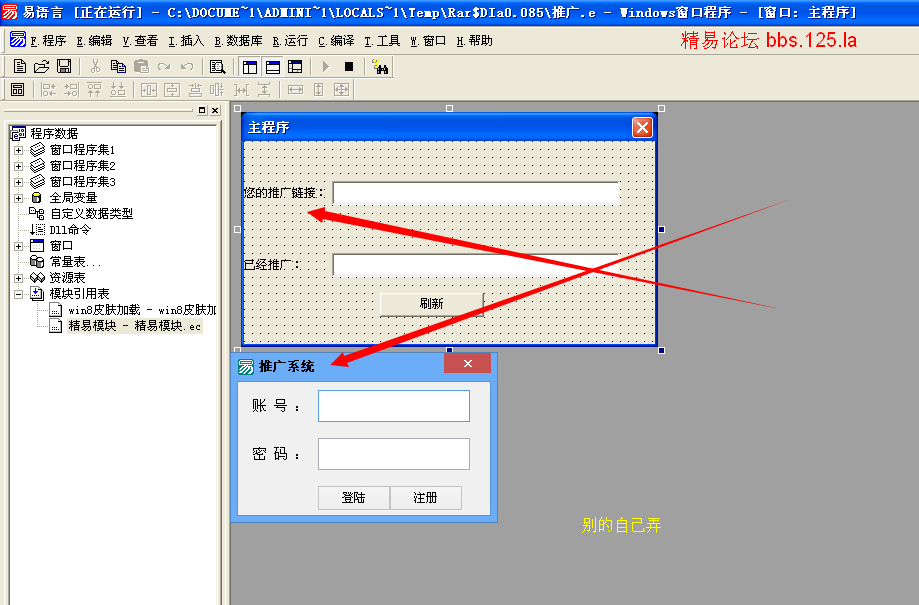
Task: Click the Undo arrow icon
Action: pos(187,67)
